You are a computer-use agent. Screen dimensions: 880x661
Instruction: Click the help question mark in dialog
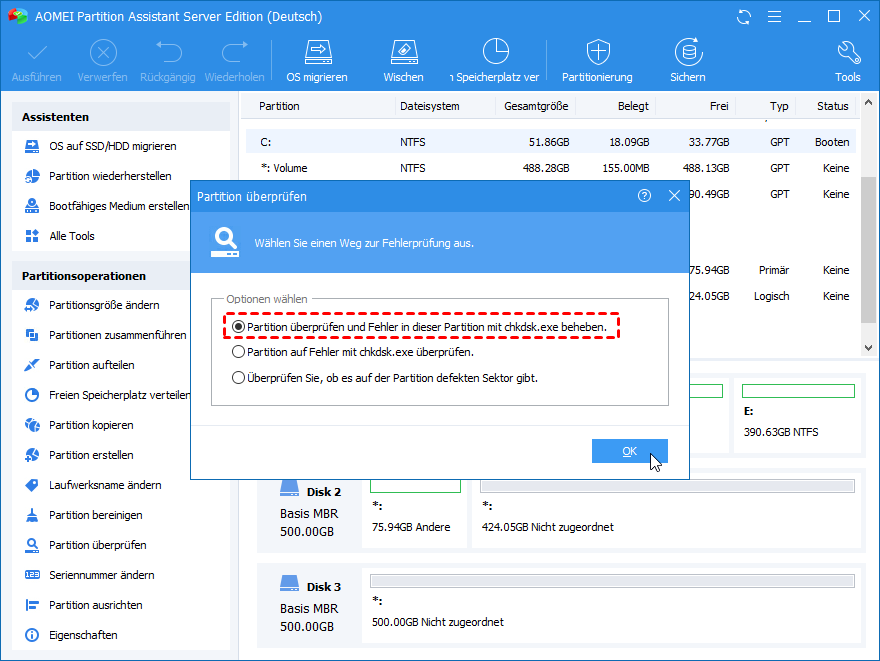click(644, 196)
